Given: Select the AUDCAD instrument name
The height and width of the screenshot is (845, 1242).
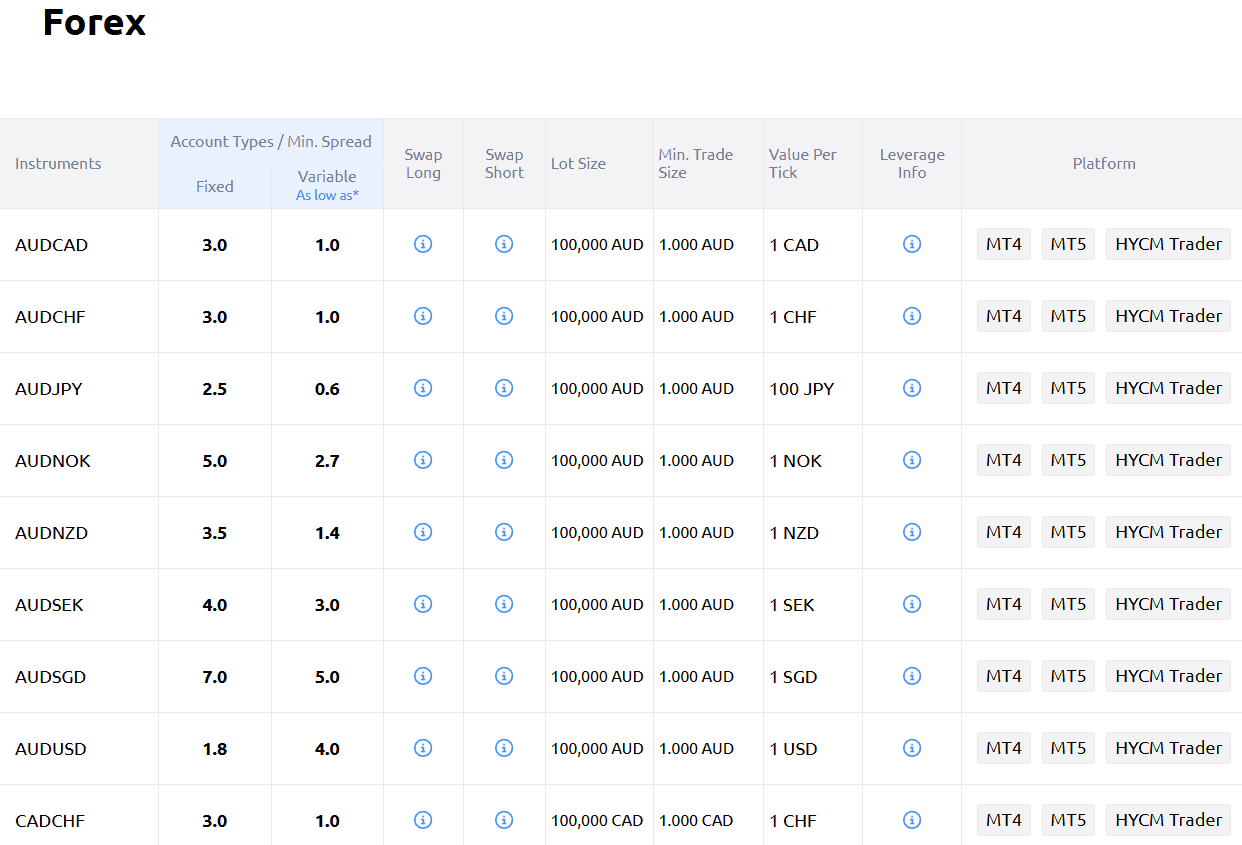Looking at the screenshot, I should [51, 244].
